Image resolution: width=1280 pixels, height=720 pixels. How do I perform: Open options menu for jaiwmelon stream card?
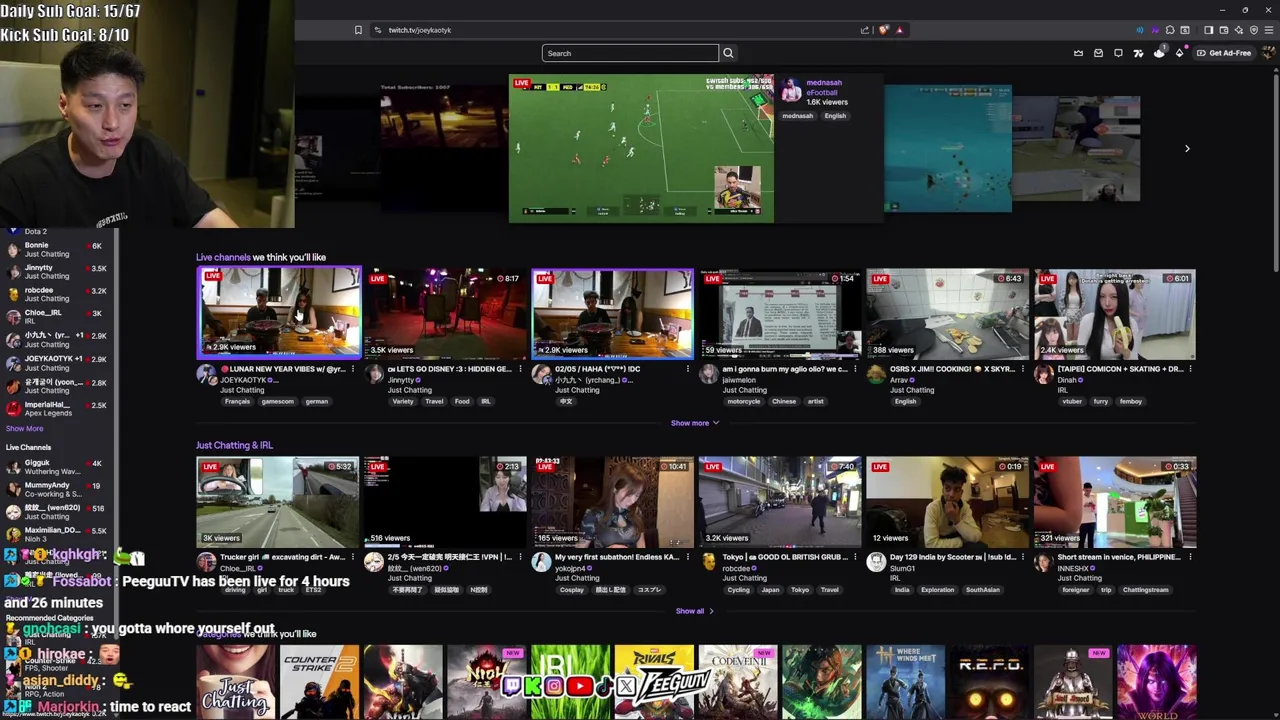(x=855, y=369)
